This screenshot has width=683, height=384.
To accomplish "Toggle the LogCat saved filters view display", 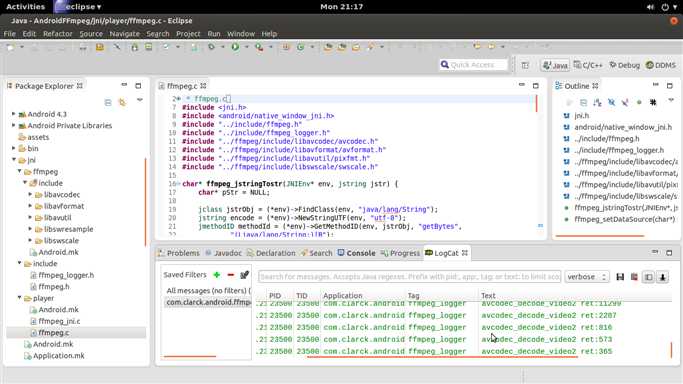I will pyautogui.click(x=649, y=277).
